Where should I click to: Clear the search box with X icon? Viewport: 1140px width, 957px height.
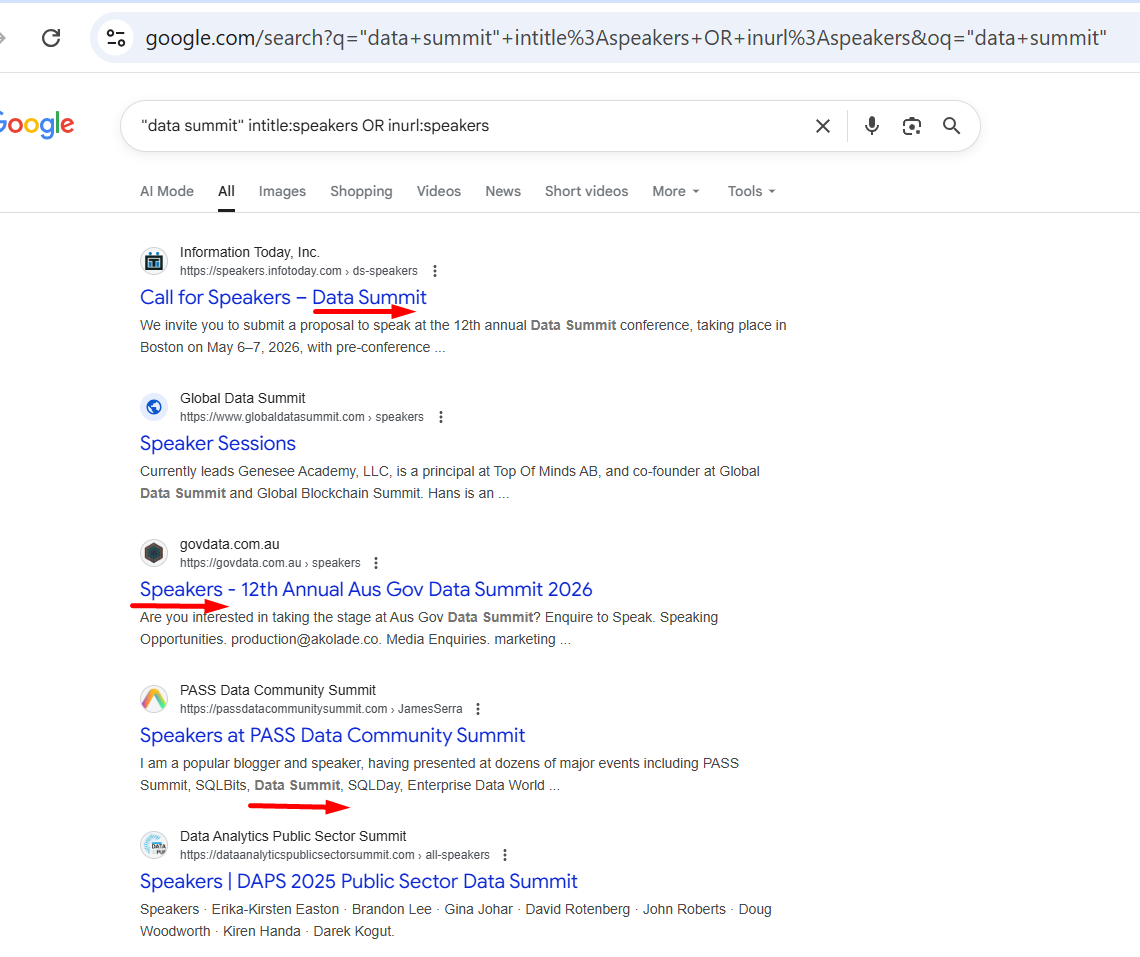(x=822, y=126)
